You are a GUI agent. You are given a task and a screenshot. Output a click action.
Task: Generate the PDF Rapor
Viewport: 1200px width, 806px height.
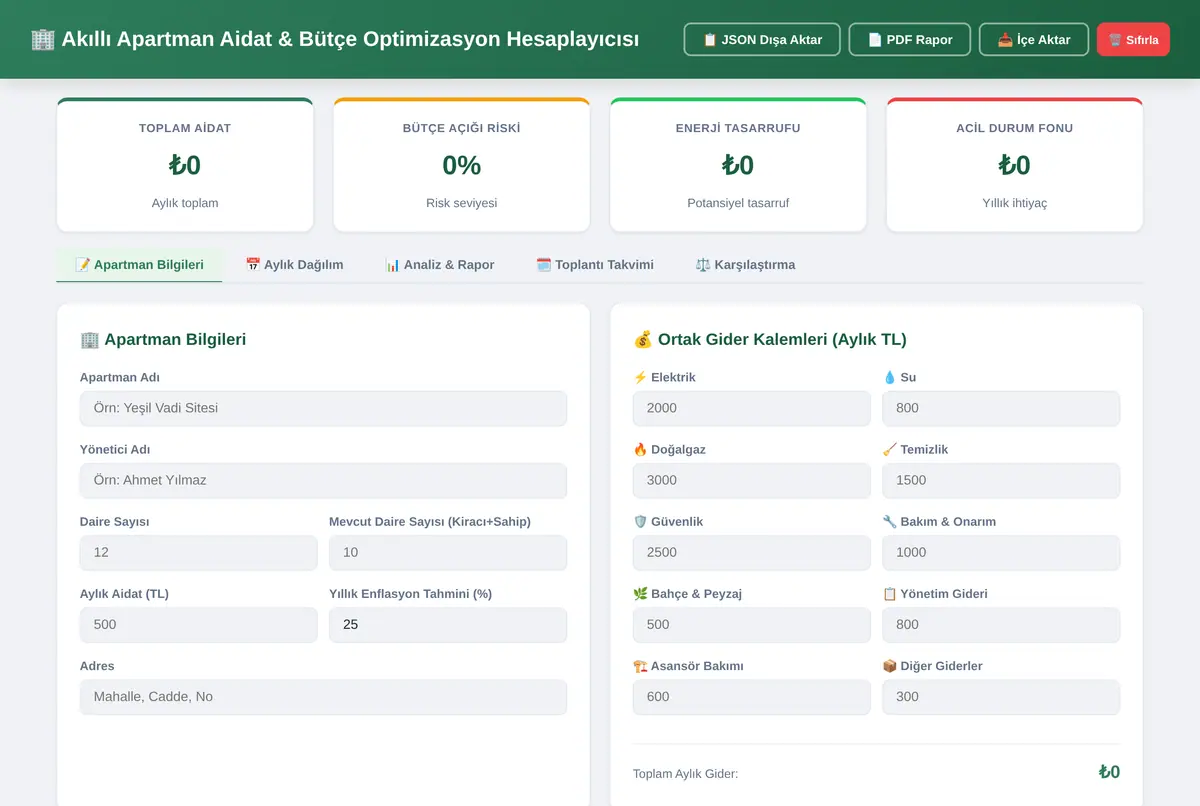(x=910, y=40)
